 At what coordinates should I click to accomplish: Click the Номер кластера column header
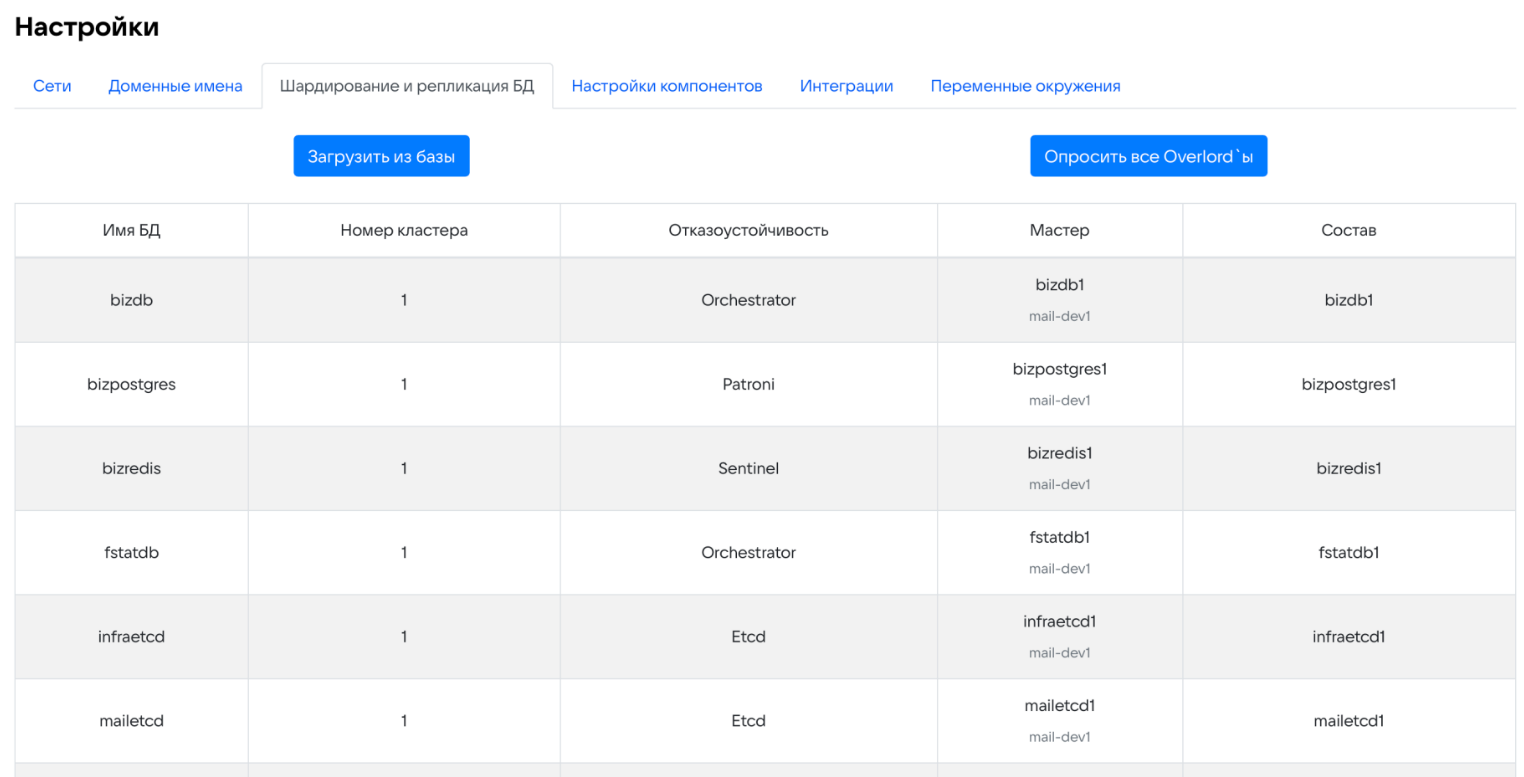pos(404,230)
